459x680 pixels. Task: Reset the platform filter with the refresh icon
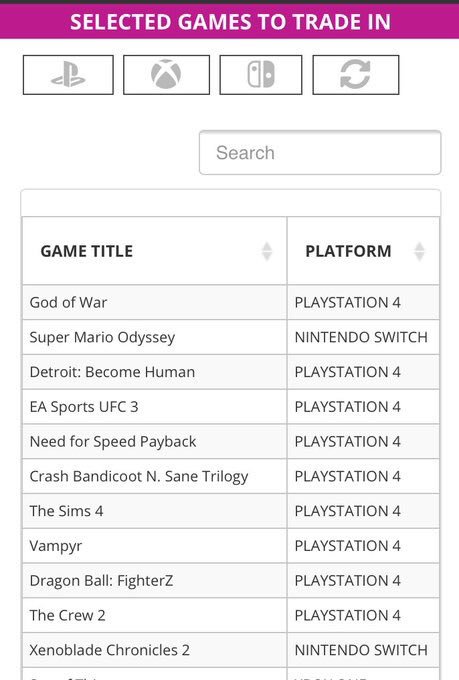pos(356,75)
